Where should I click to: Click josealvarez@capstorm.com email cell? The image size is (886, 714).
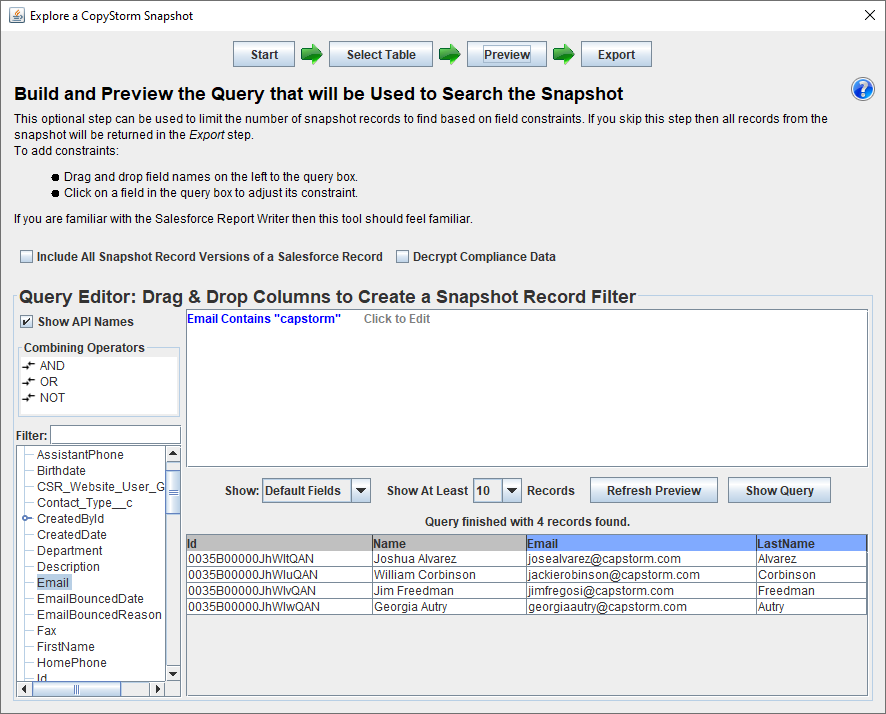click(641, 559)
